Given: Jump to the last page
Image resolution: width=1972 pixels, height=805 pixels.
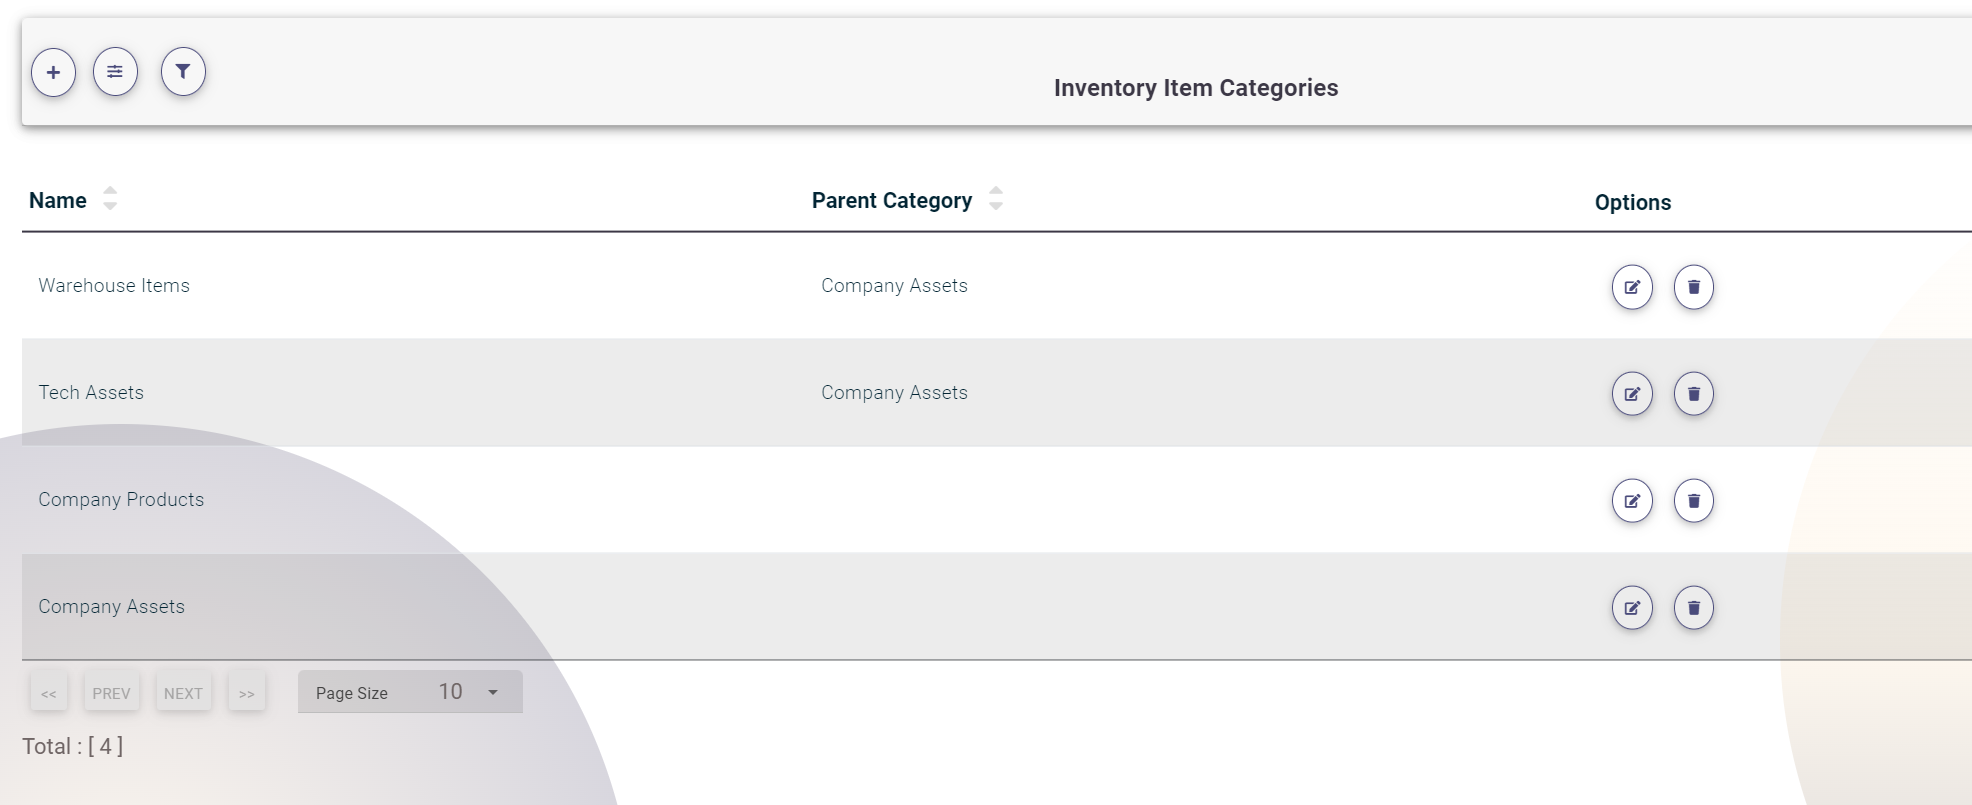Looking at the screenshot, I should tap(246, 693).
